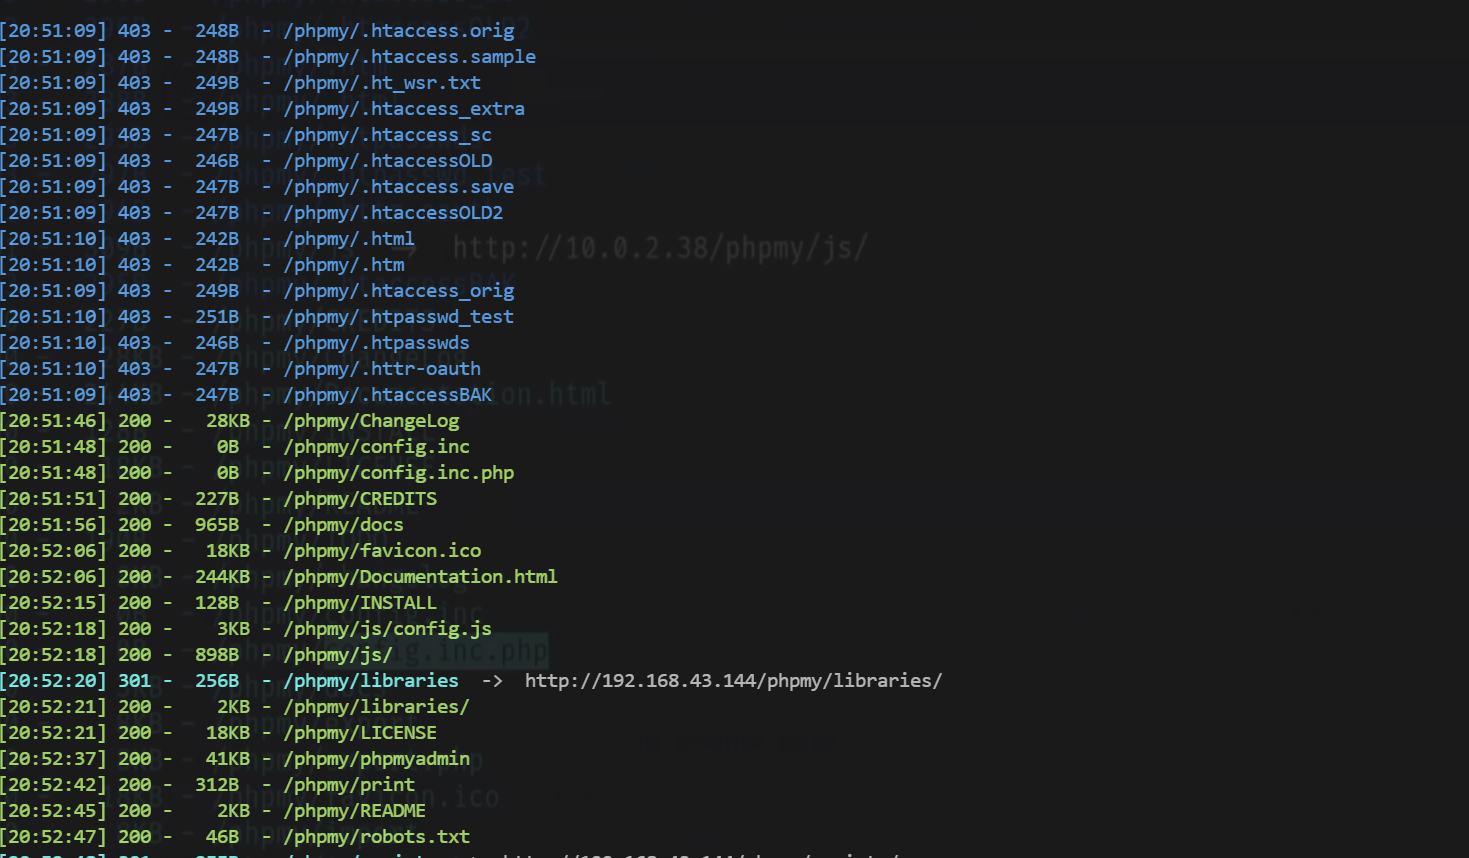Click the /phpmy/.htm path
Viewport: 1469px width, 858px height.
(x=344, y=265)
